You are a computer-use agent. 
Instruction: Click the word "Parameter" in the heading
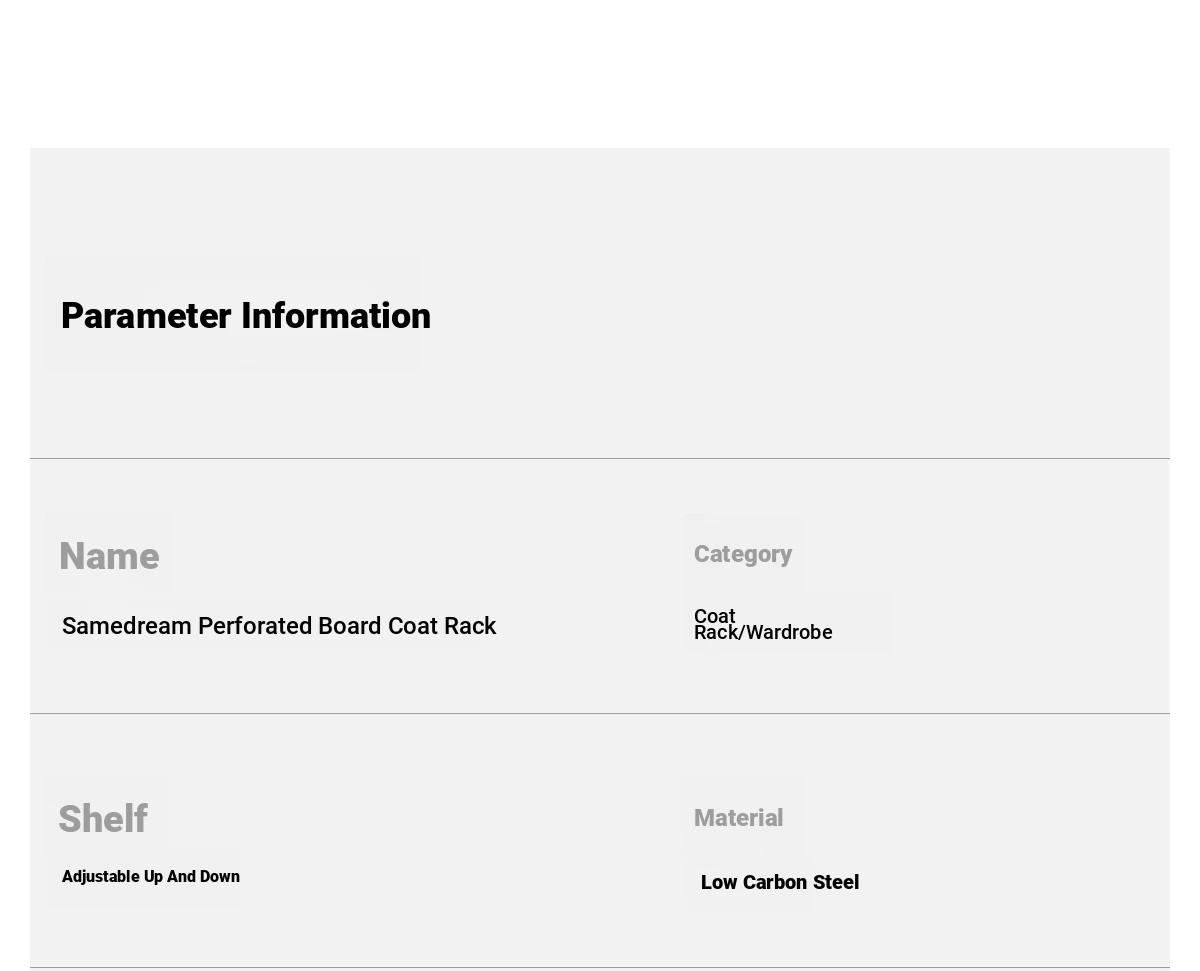coord(147,316)
